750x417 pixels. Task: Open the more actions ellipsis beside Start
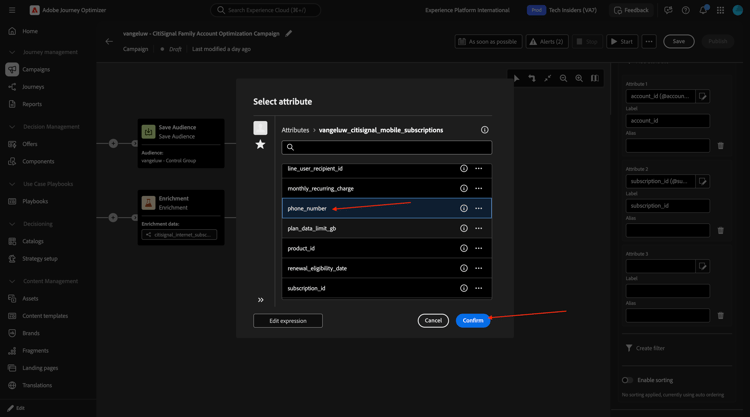pyautogui.click(x=649, y=42)
